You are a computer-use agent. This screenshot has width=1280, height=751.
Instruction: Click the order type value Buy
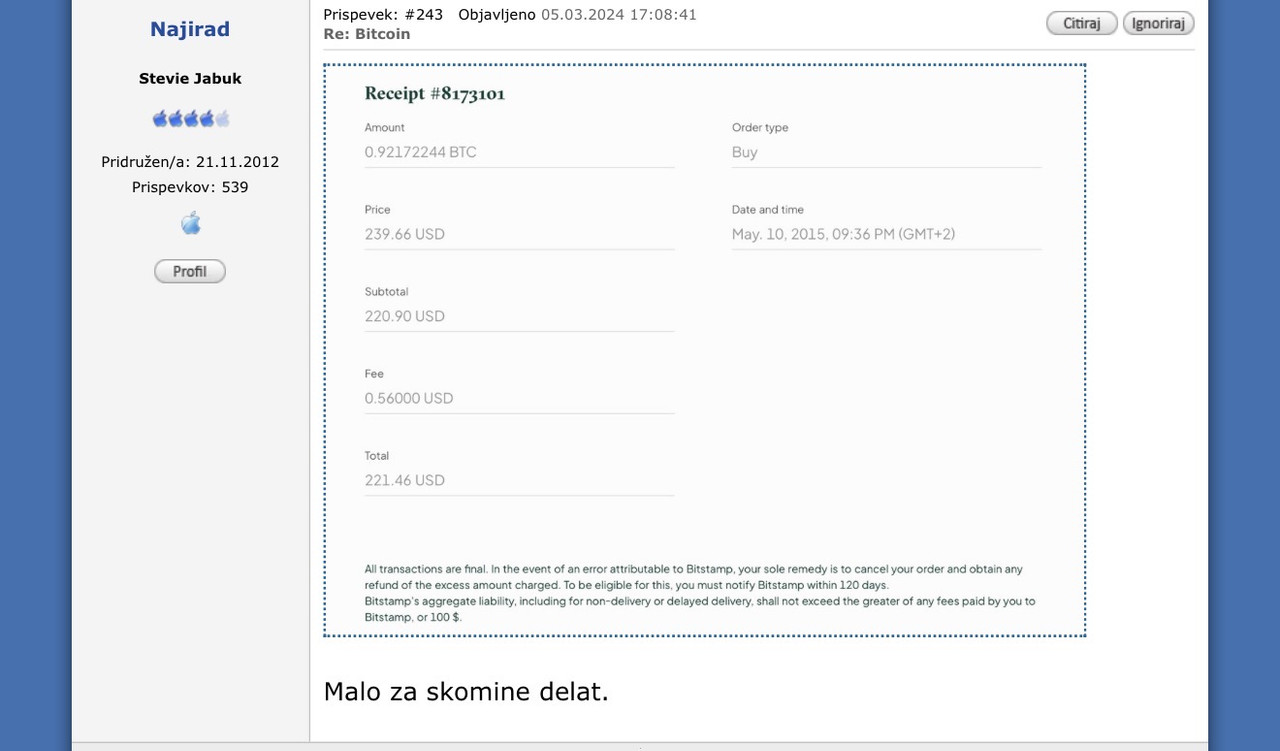(745, 152)
